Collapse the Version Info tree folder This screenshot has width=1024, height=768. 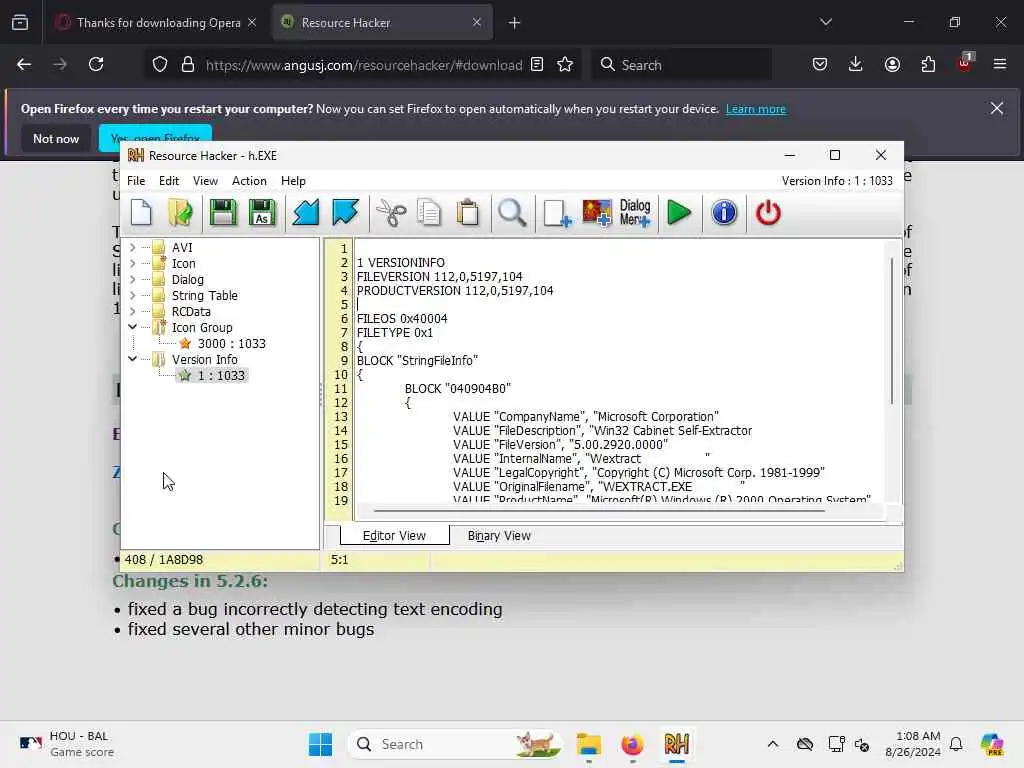[133, 359]
